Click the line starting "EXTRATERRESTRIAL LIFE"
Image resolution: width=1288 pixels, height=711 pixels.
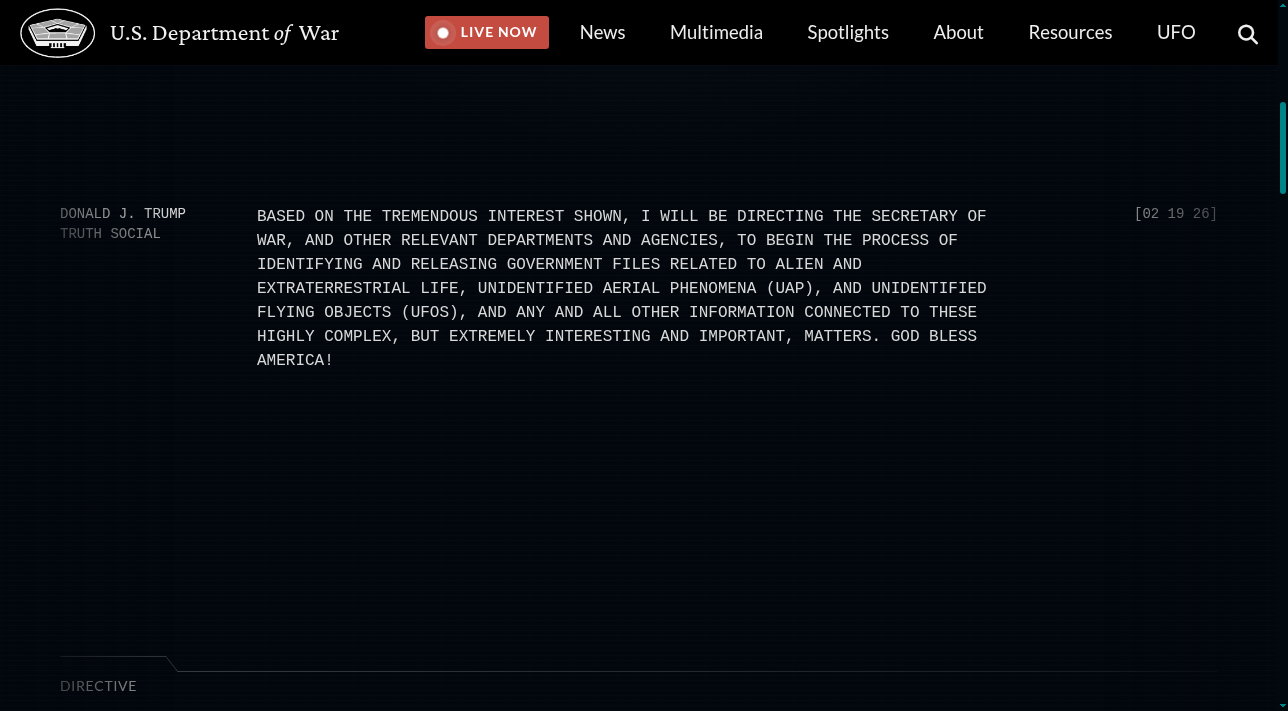(621, 288)
